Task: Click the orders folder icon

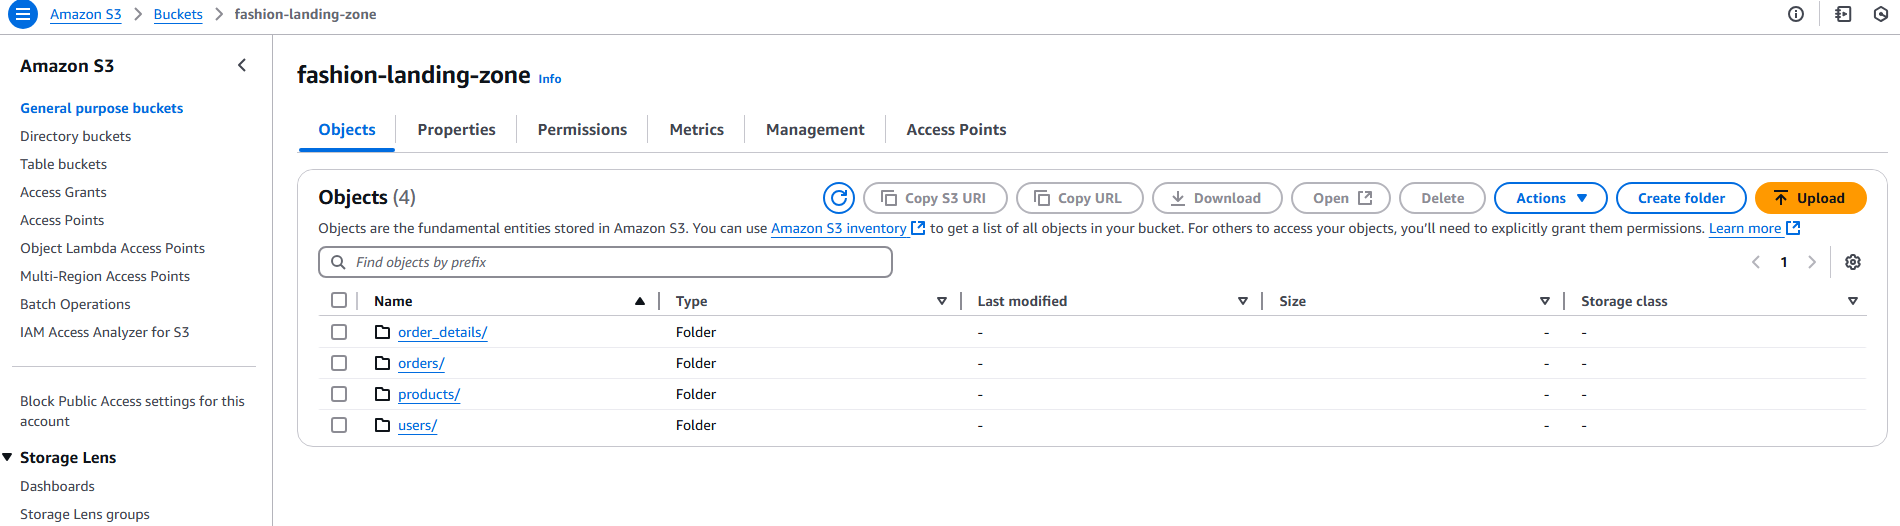Action: [382, 363]
